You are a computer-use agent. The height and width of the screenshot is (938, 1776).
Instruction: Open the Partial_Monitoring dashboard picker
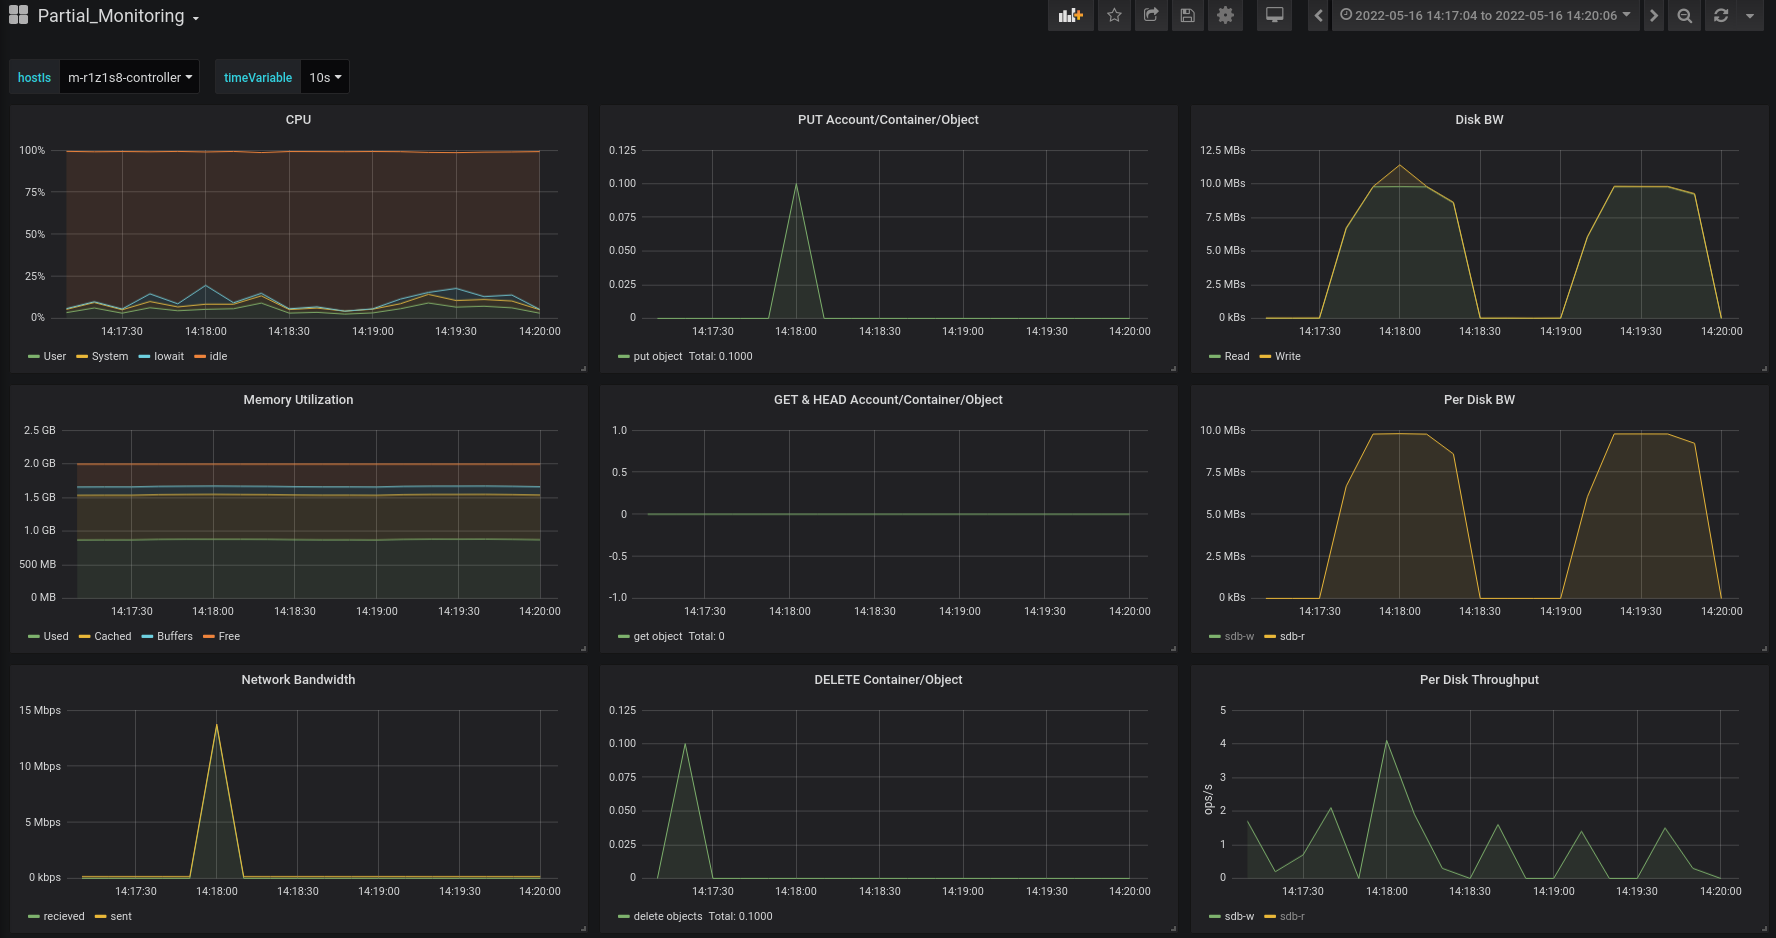point(110,16)
